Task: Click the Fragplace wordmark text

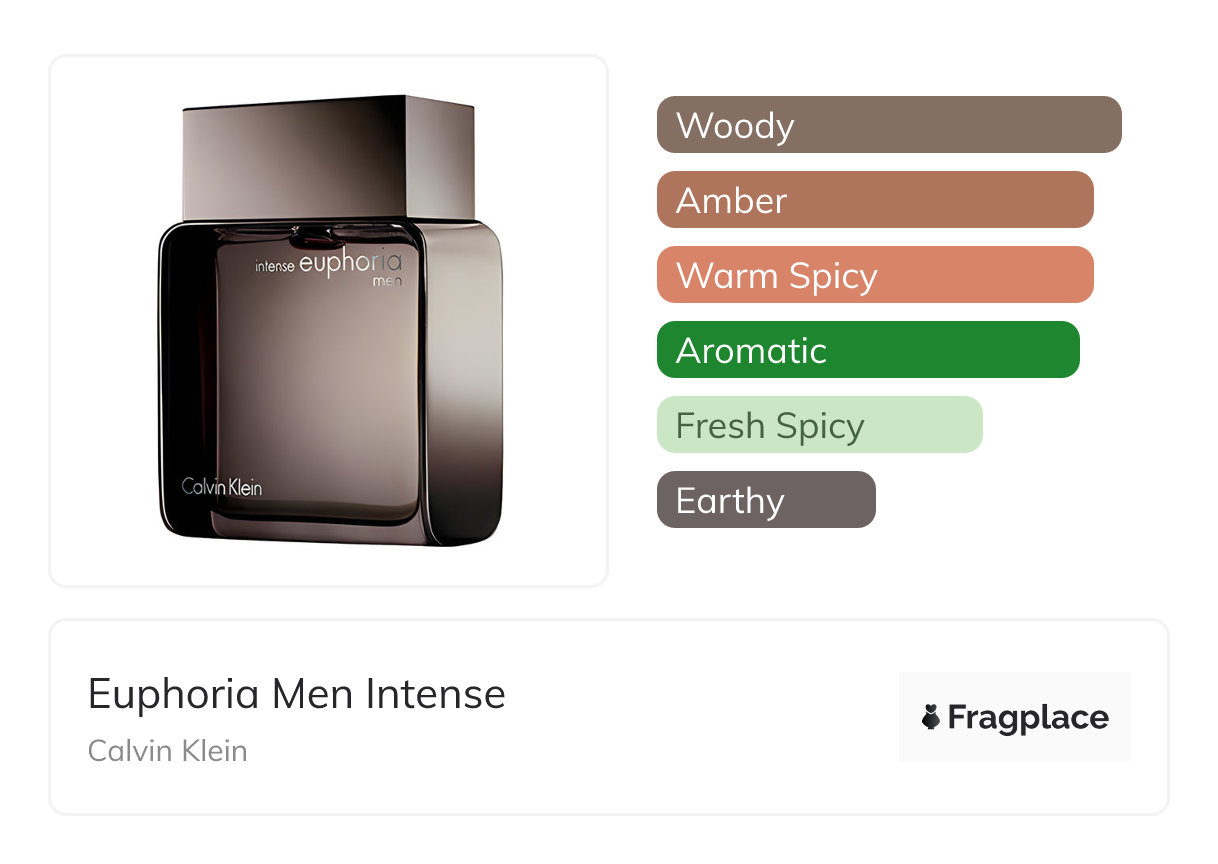Action: [x=1028, y=718]
